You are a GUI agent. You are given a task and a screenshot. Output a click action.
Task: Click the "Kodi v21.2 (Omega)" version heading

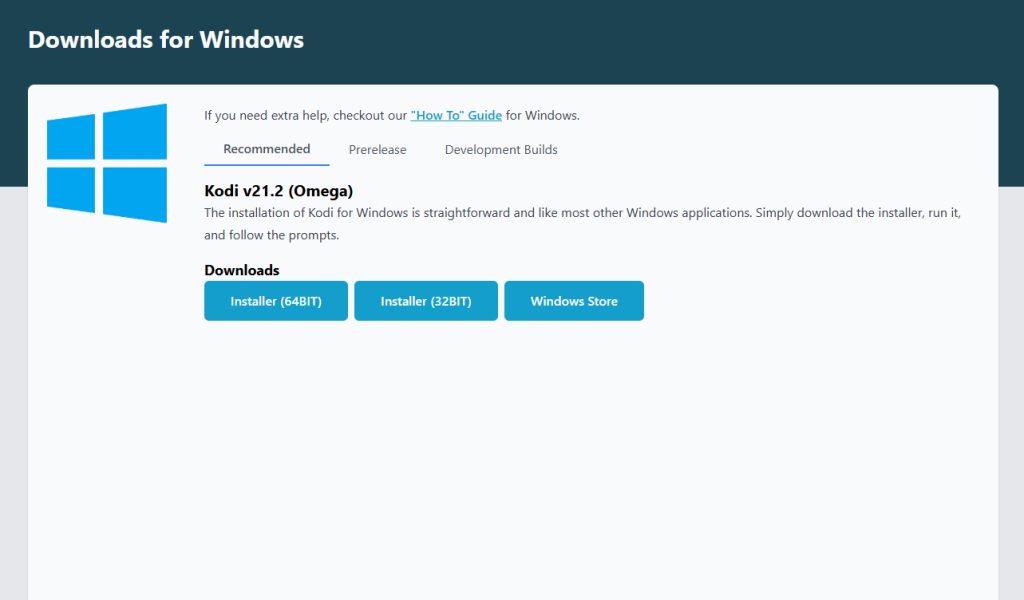279,190
